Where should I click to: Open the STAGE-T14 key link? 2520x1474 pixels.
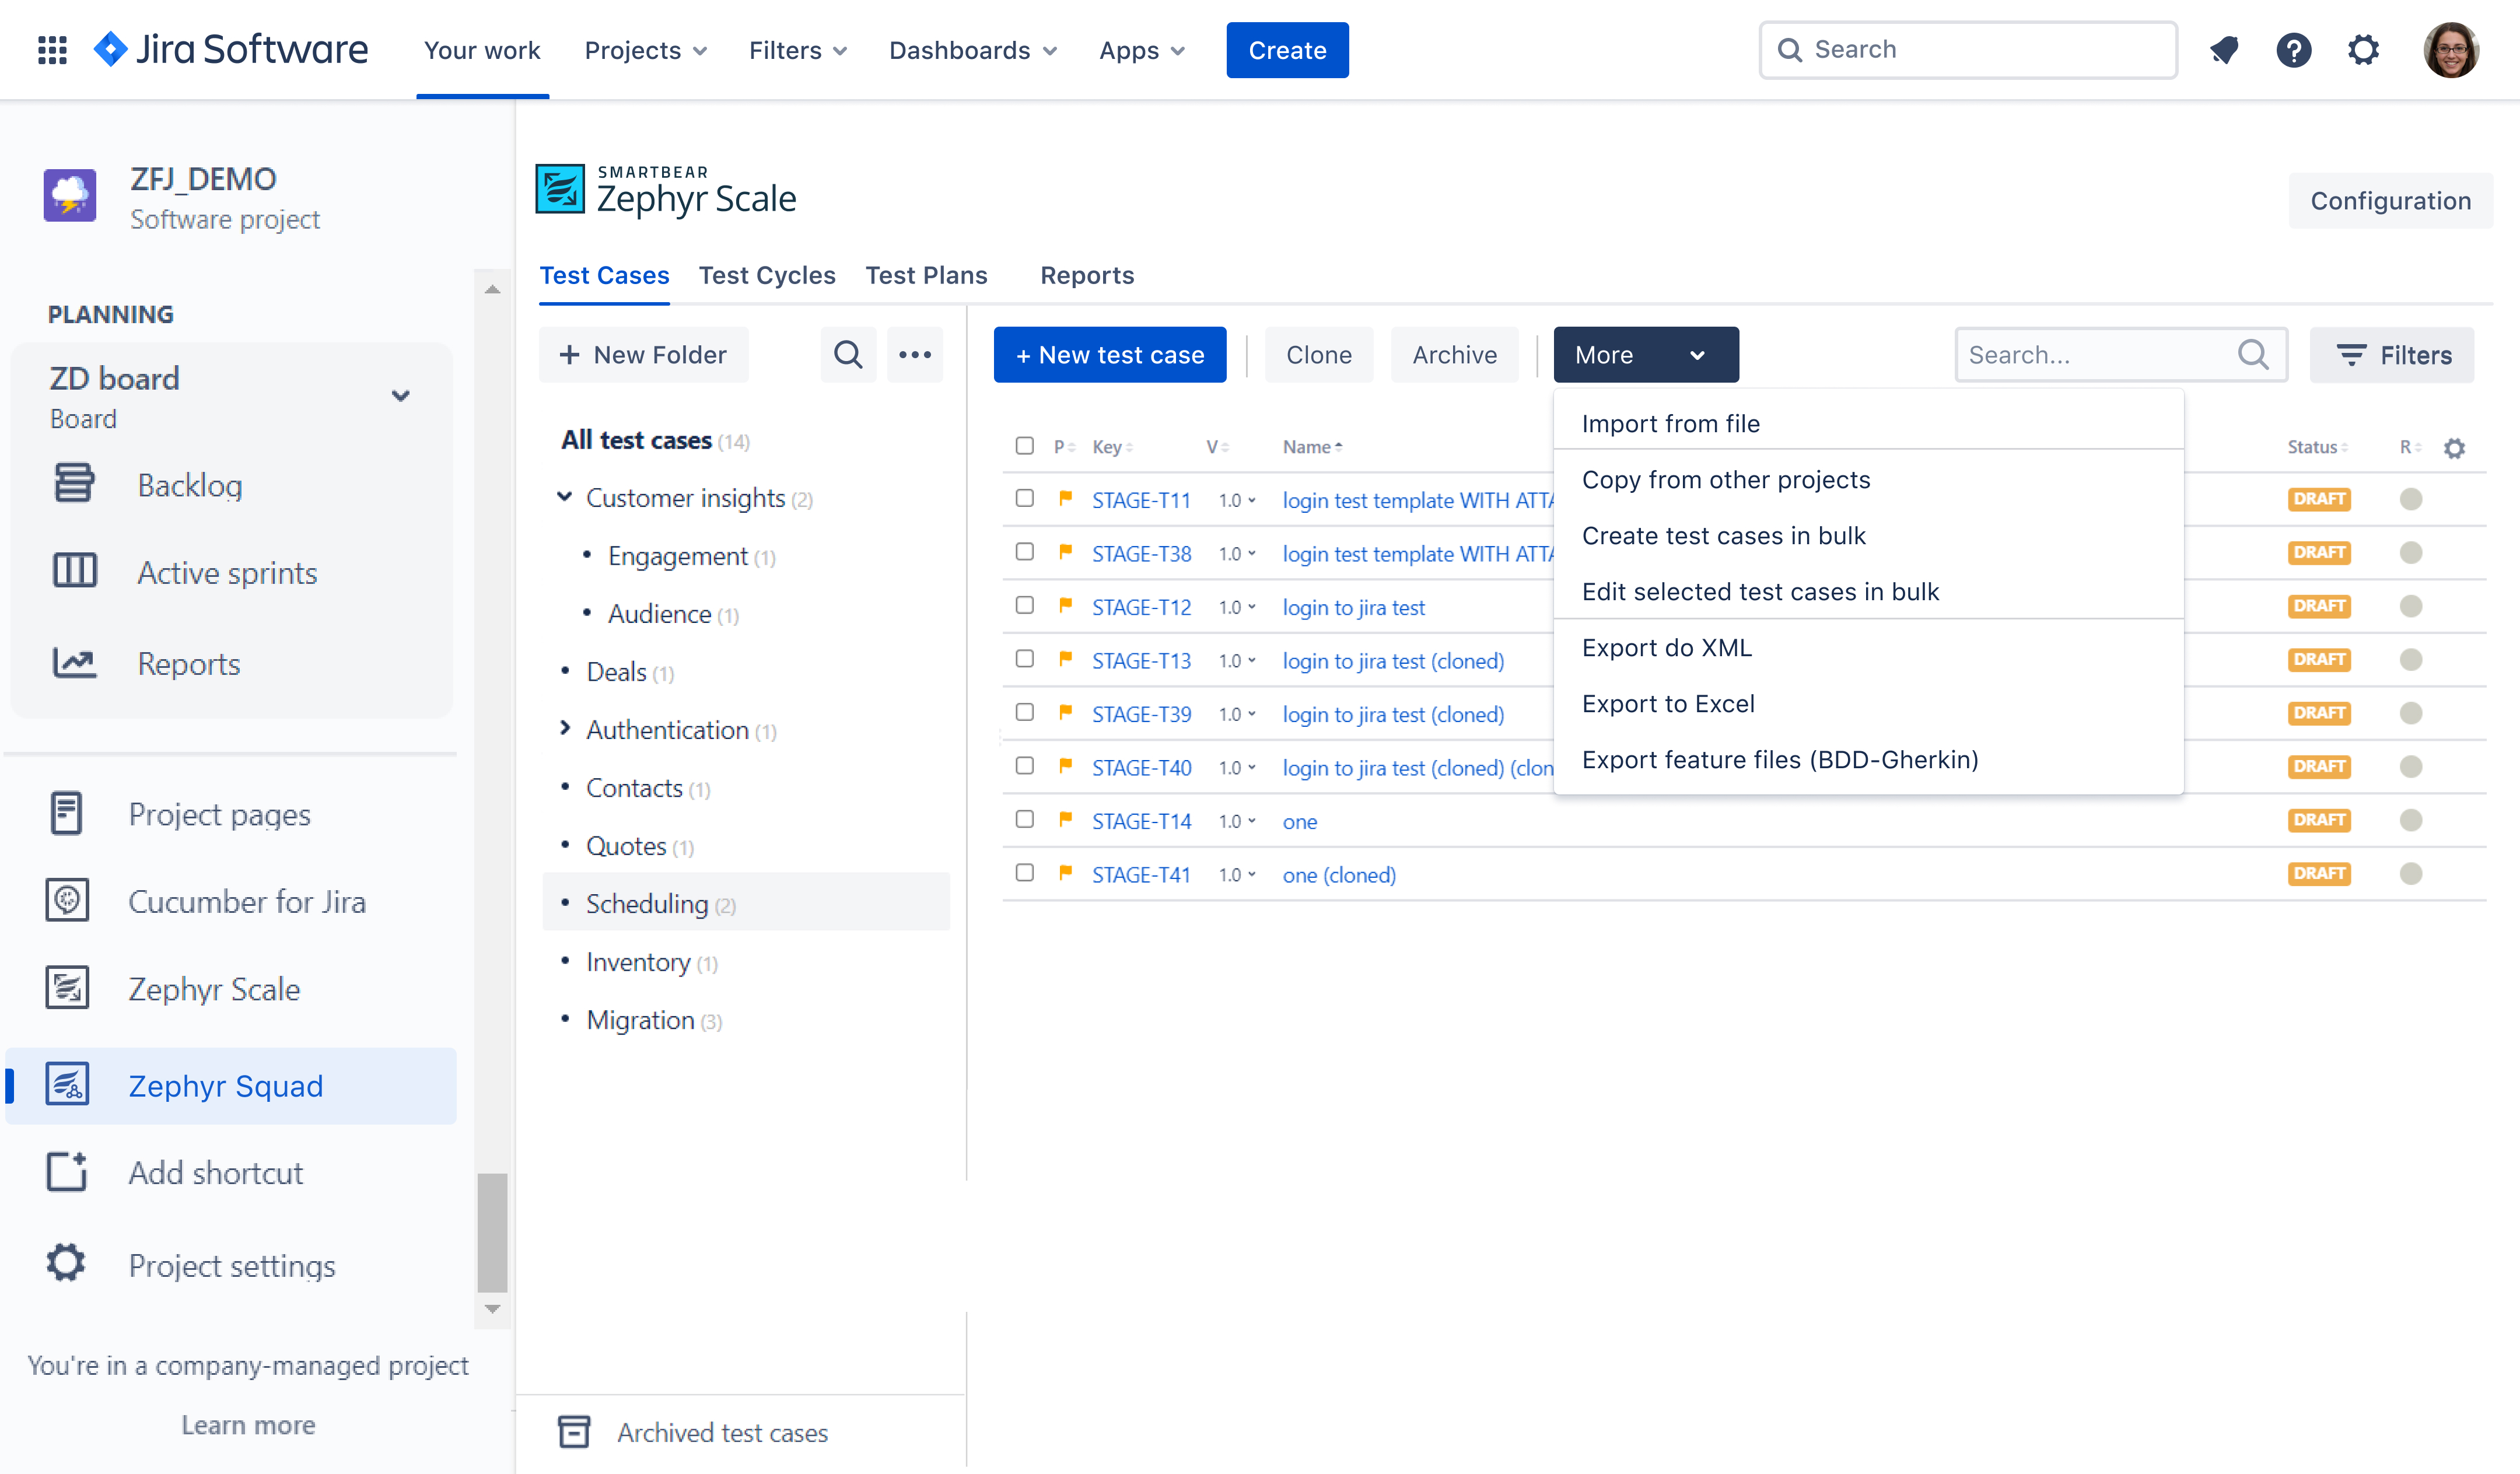1141,821
